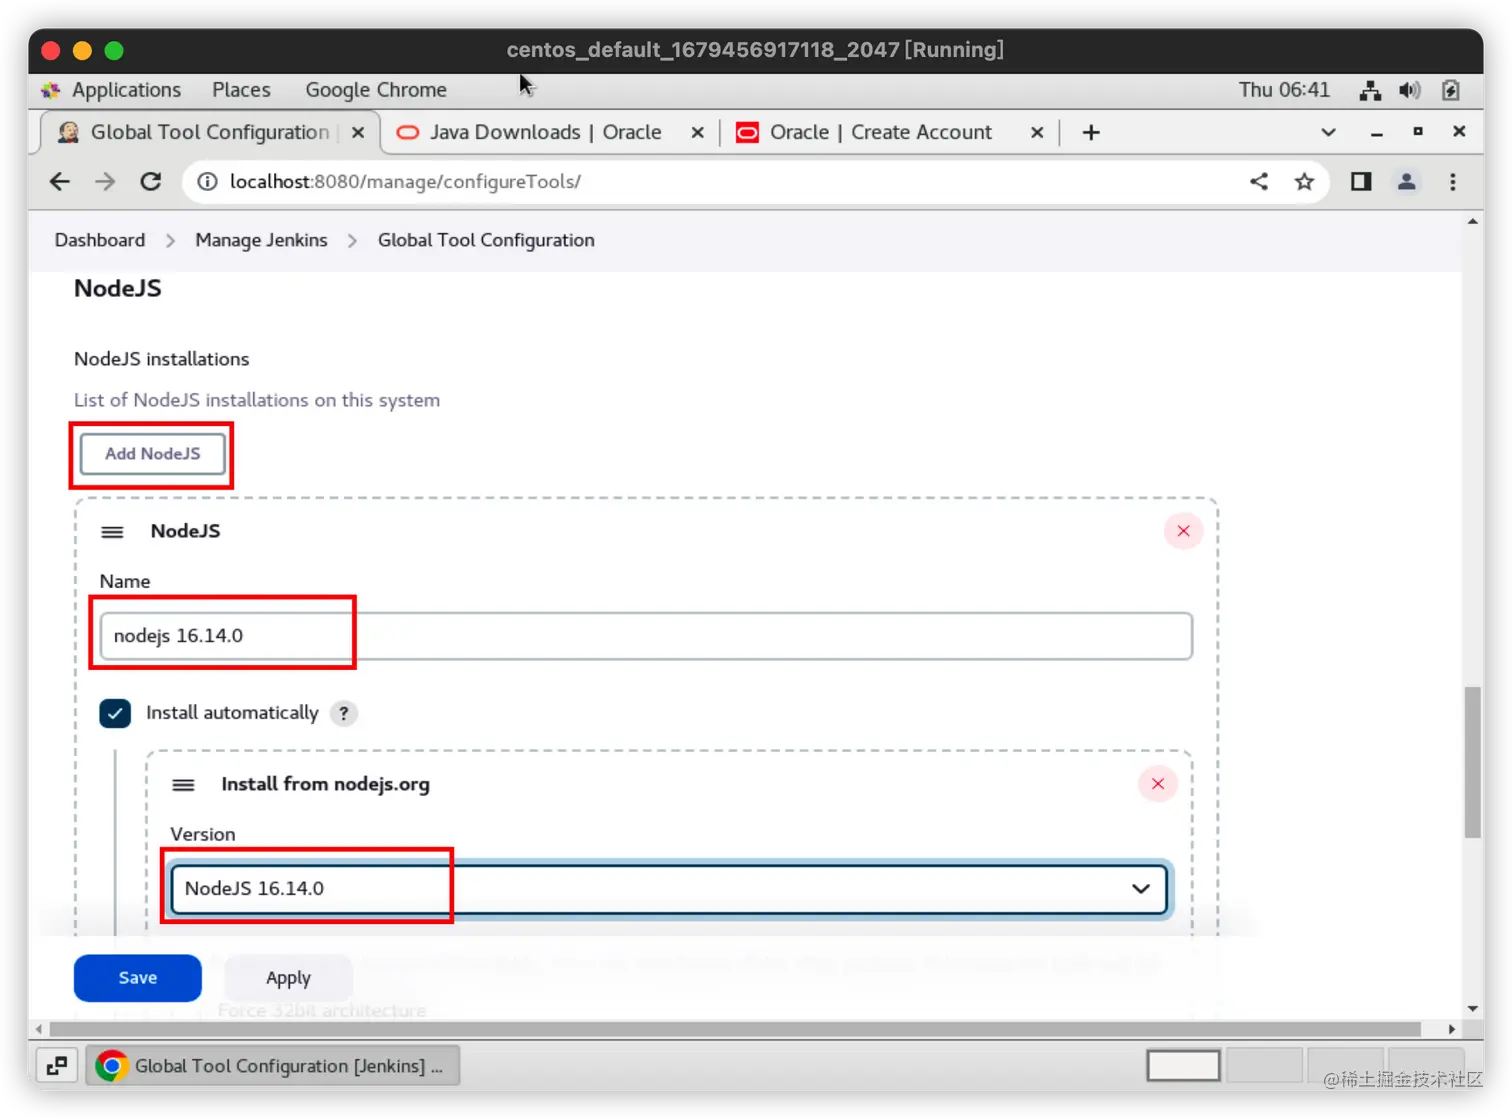
Task: Open Chrome three-dot menu
Action: 1453,181
